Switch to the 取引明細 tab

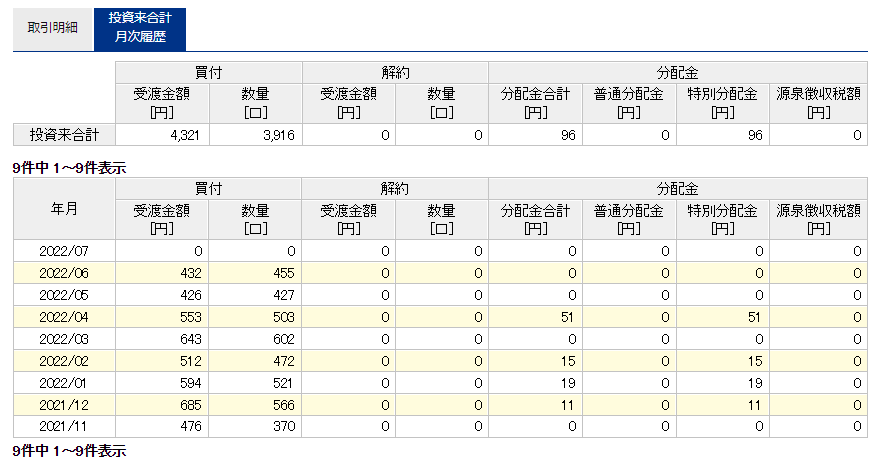tap(53, 30)
